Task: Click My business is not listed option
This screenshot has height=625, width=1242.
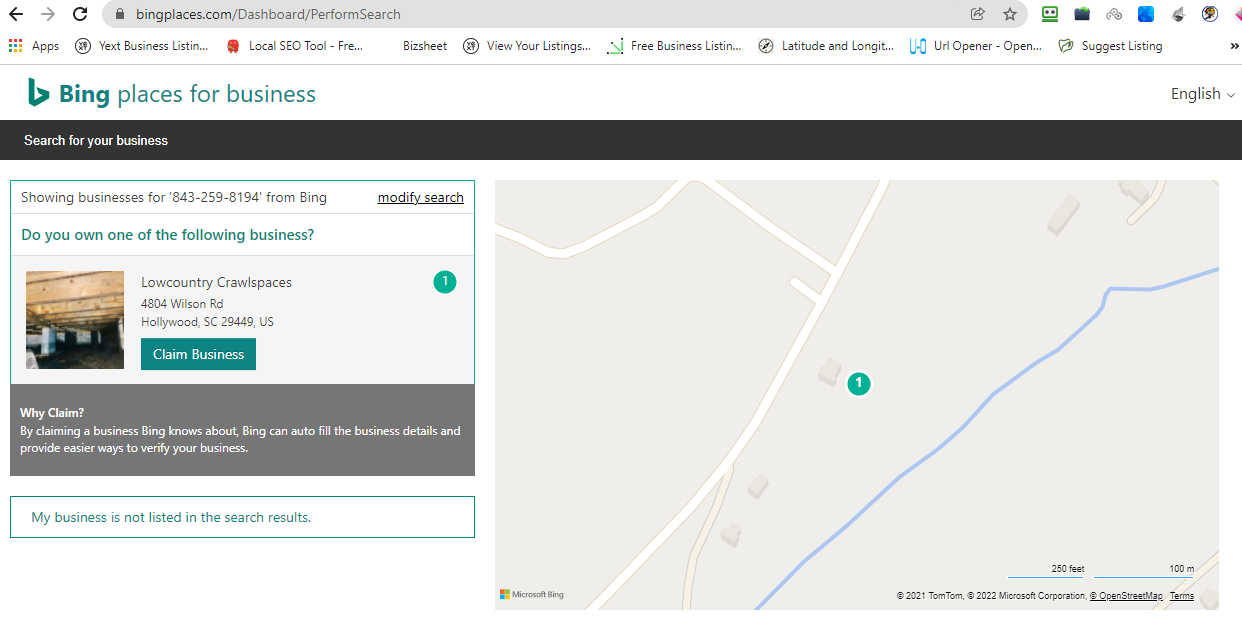Action: click(242, 517)
